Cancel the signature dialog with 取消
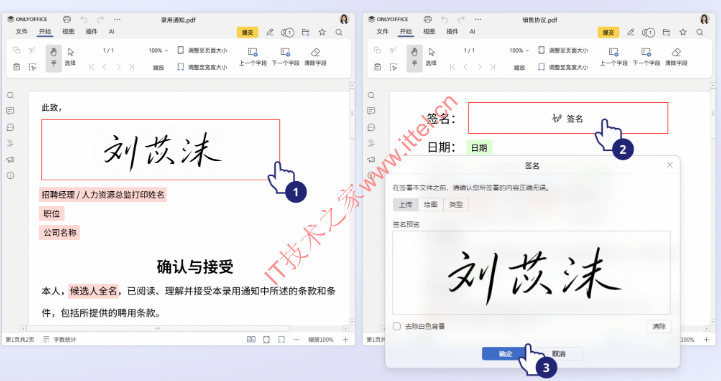721x381 pixels. (x=559, y=353)
